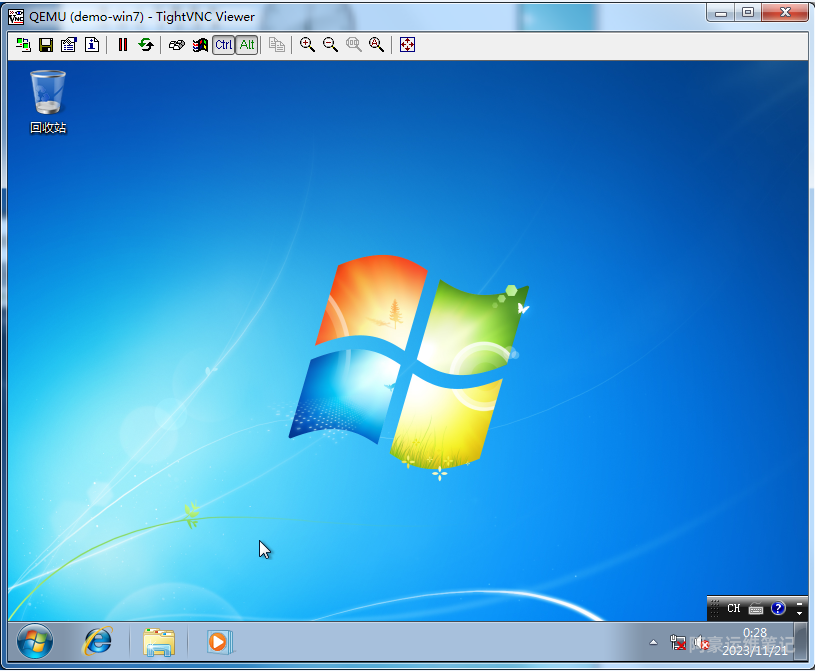This screenshot has width=815, height=671.
Task: Click the CH input language indicator
Action: (x=734, y=608)
